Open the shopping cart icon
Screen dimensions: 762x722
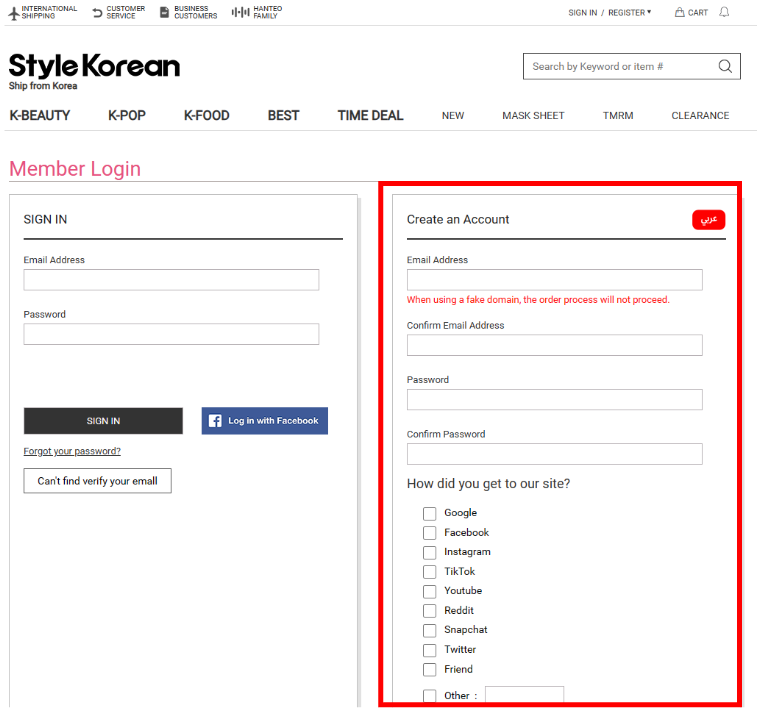680,13
